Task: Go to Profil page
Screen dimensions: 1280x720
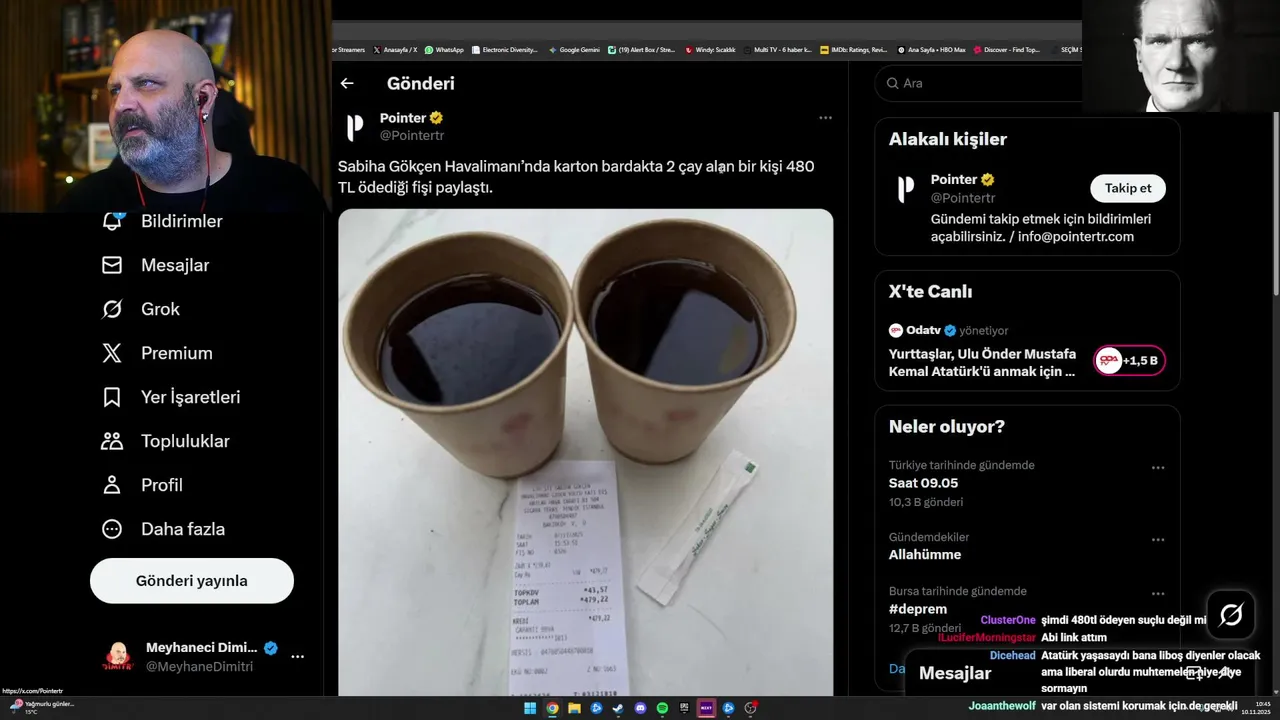Action: (x=142, y=485)
